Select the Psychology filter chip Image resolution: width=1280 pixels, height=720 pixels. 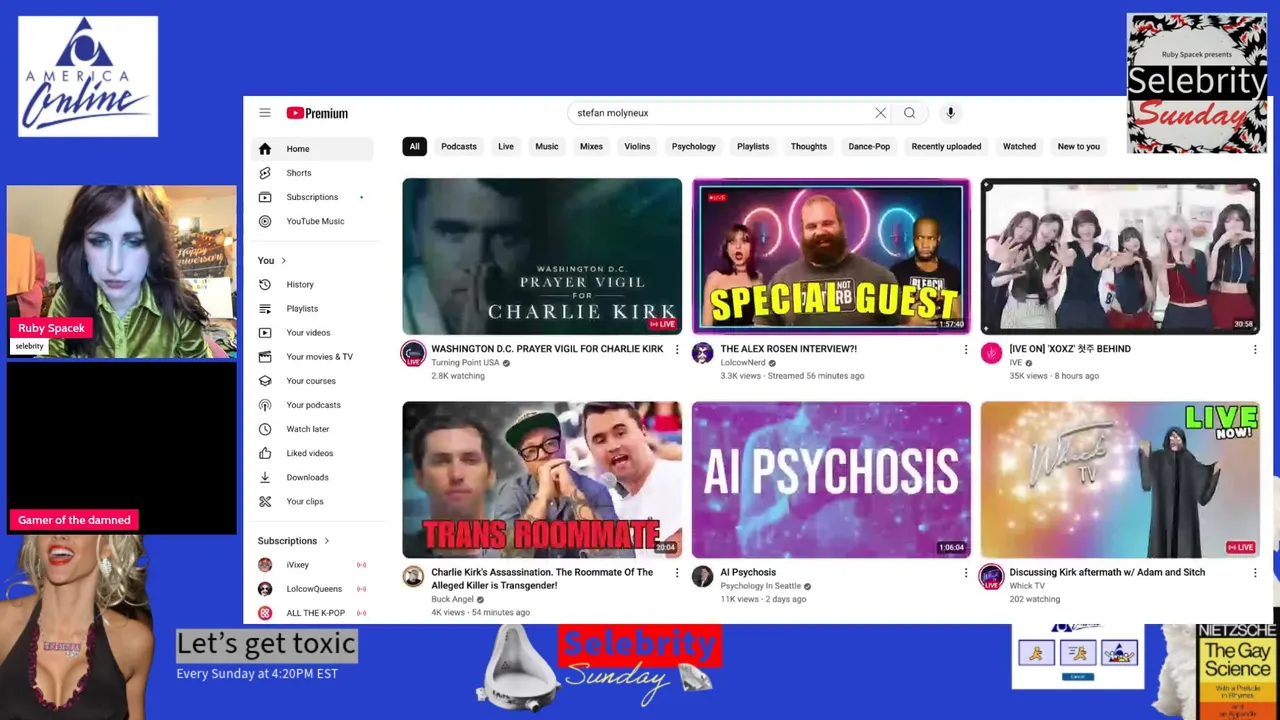(694, 146)
